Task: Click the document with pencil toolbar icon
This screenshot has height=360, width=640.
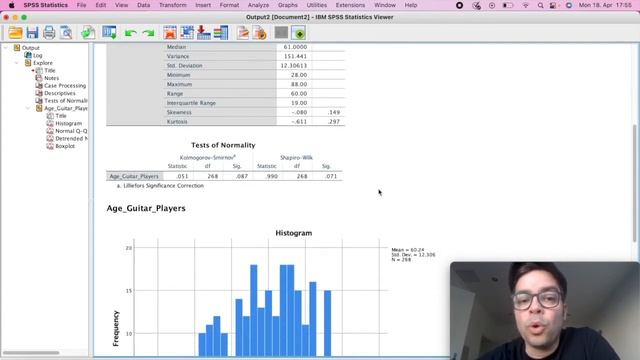Action: pos(242,33)
